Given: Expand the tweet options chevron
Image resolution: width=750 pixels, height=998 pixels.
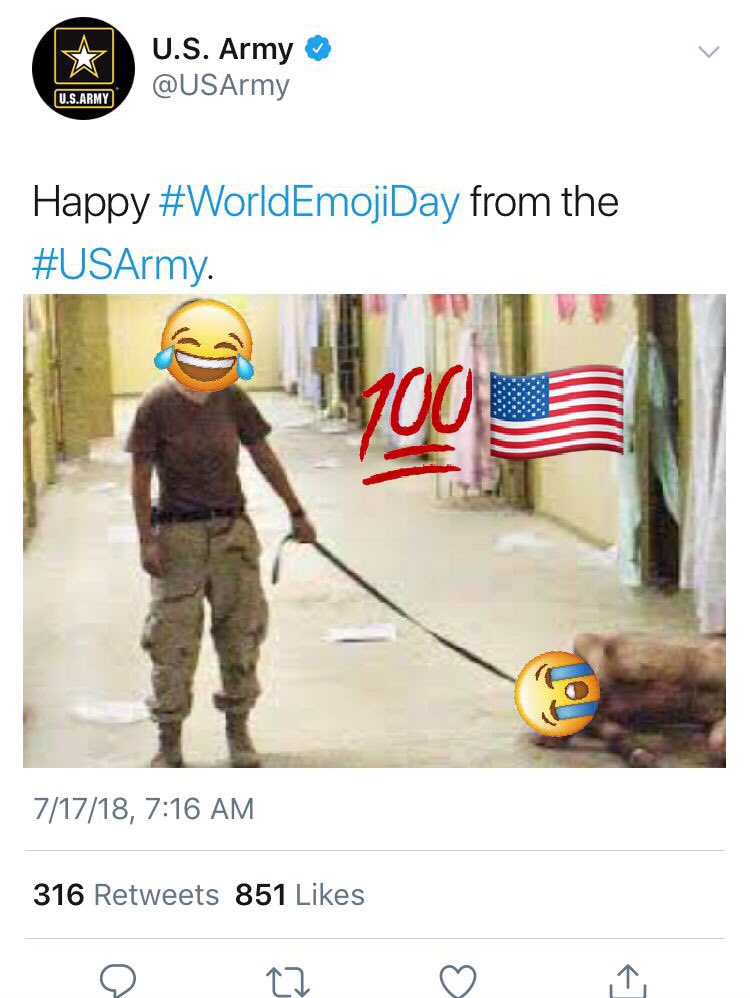Looking at the screenshot, I should pos(709,52).
